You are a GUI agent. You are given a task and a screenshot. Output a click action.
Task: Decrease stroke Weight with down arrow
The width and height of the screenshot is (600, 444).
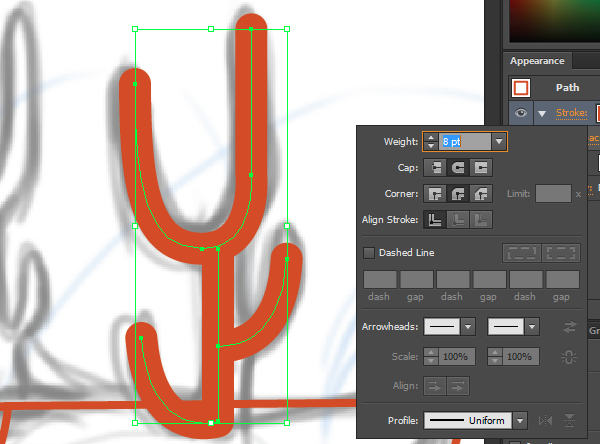click(431, 146)
